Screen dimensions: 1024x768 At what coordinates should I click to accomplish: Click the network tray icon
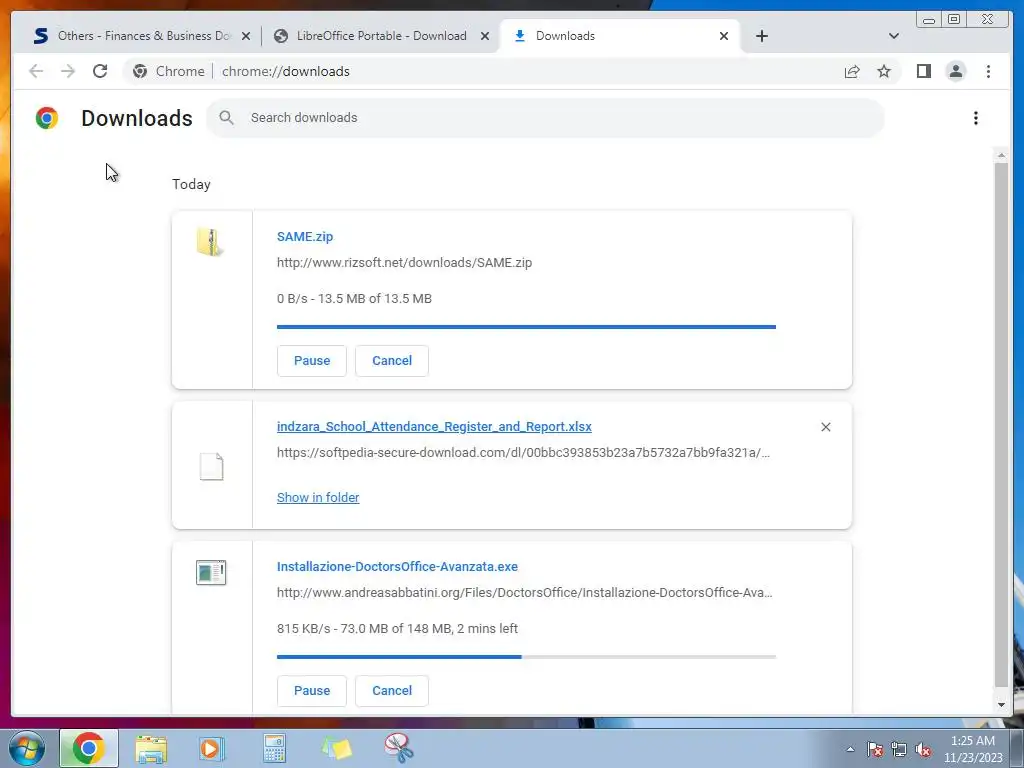coord(899,749)
